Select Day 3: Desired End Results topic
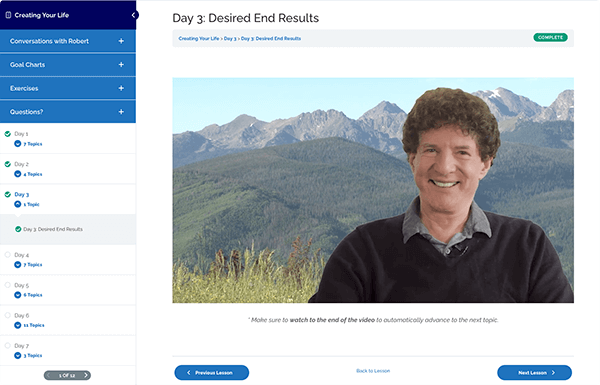This screenshot has width=600, height=385. (x=53, y=229)
